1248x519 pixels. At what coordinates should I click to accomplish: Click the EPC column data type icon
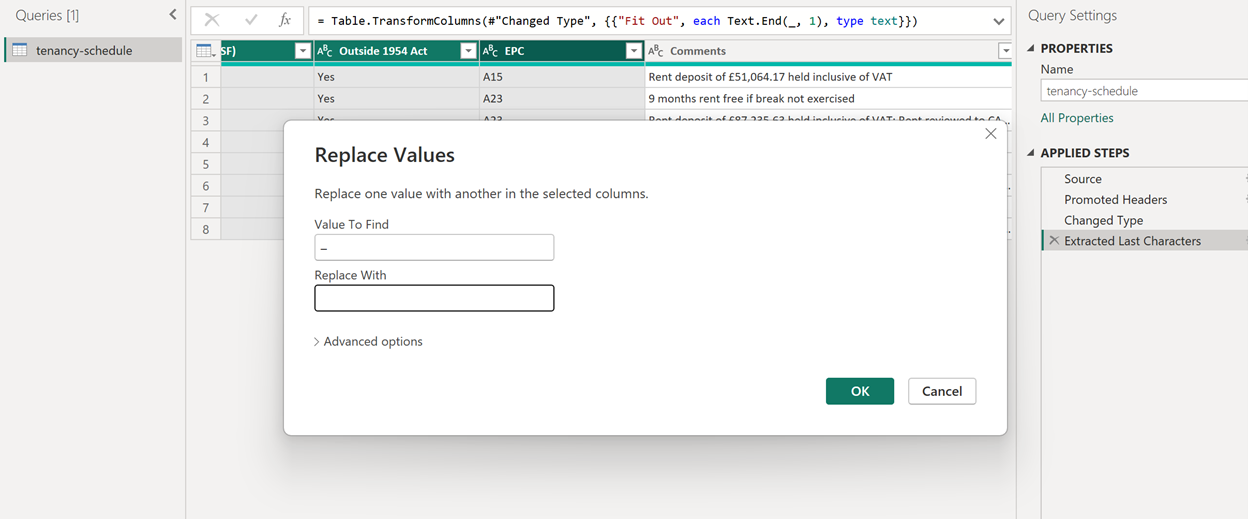point(491,51)
